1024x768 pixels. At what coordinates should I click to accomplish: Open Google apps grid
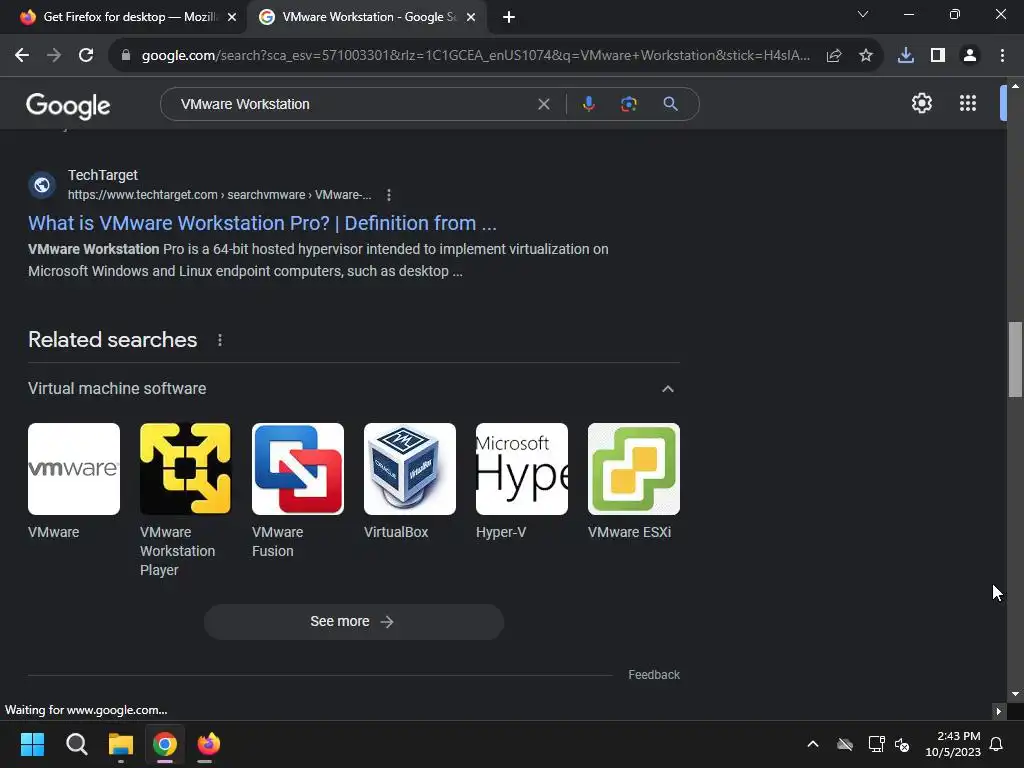pos(968,103)
